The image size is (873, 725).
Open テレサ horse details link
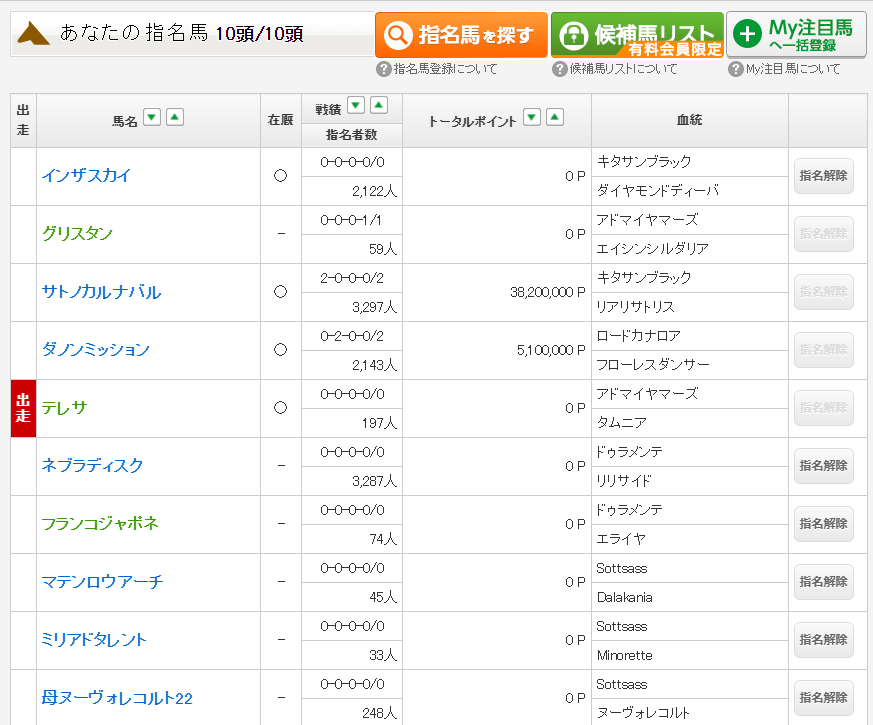pyautogui.click(x=64, y=408)
